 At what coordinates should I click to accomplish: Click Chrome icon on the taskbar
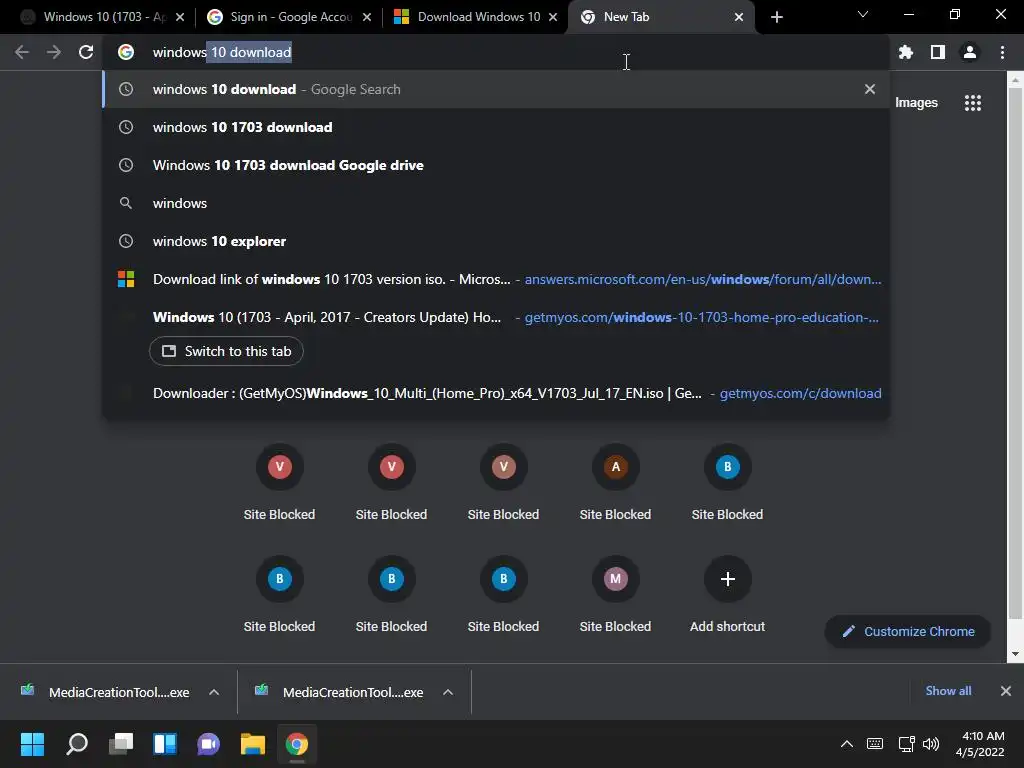click(296, 744)
